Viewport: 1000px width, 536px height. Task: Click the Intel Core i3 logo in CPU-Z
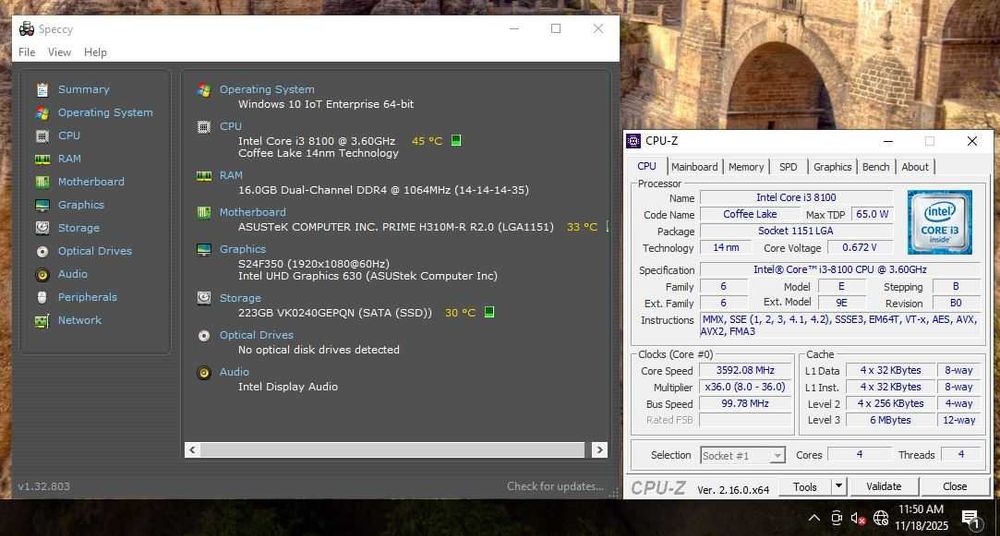pyautogui.click(x=940, y=221)
